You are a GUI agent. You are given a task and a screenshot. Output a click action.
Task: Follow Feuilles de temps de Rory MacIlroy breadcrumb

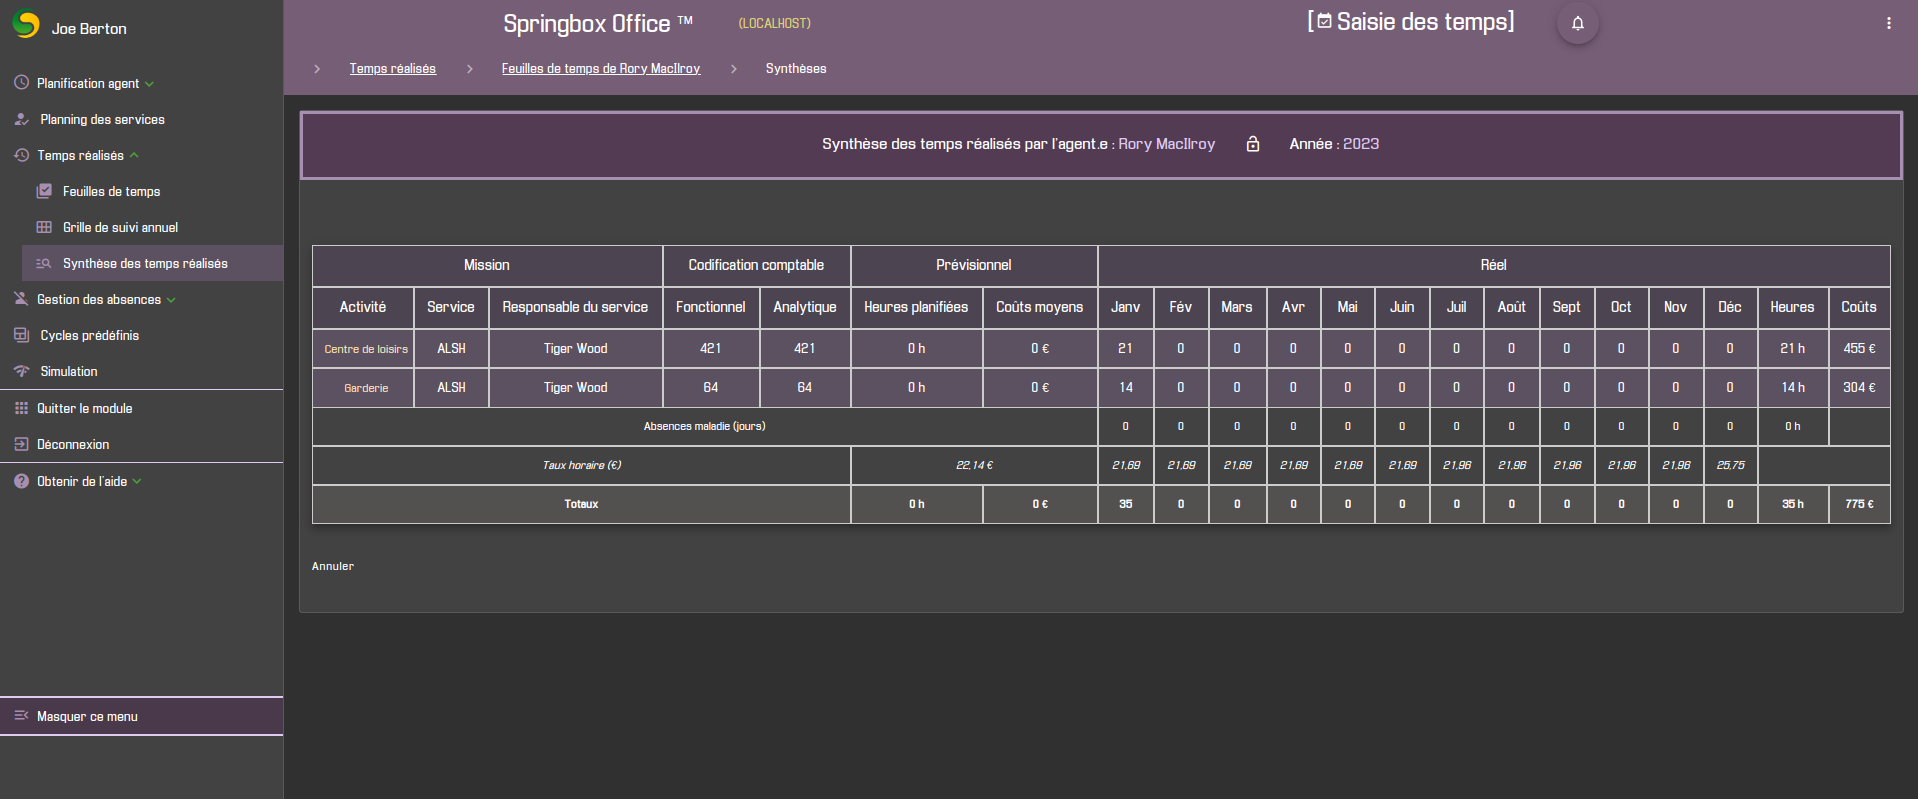601,69
